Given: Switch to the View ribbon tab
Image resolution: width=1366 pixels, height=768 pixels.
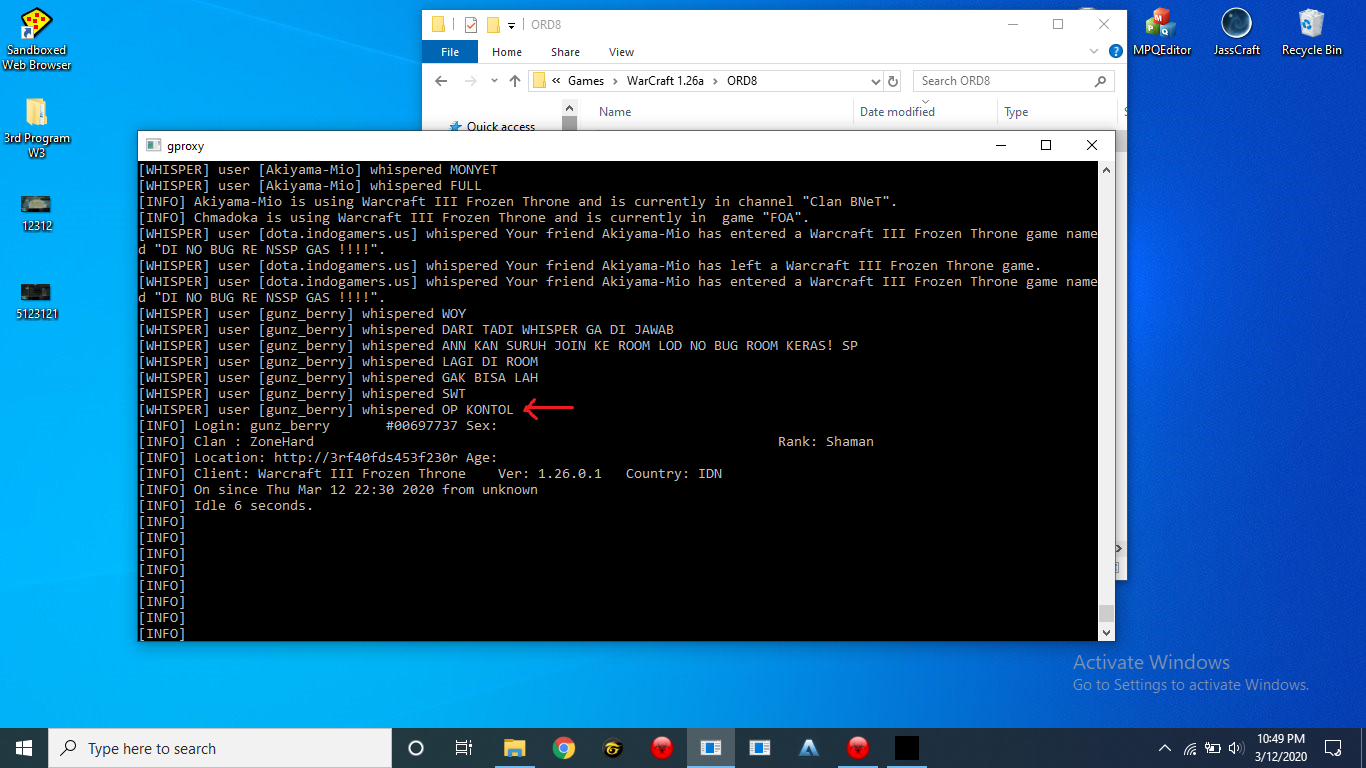Looking at the screenshot, I should tap(621, 52).
